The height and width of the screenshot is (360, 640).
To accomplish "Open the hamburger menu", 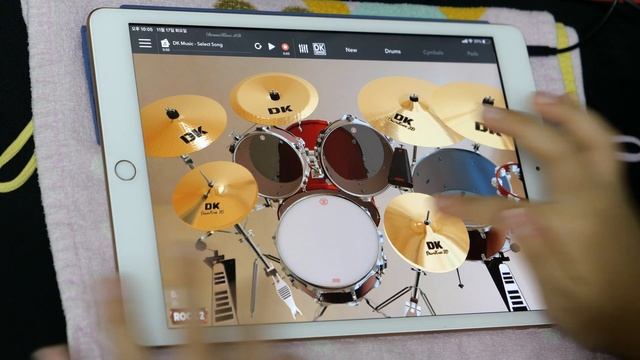I will tap(144, 43).
